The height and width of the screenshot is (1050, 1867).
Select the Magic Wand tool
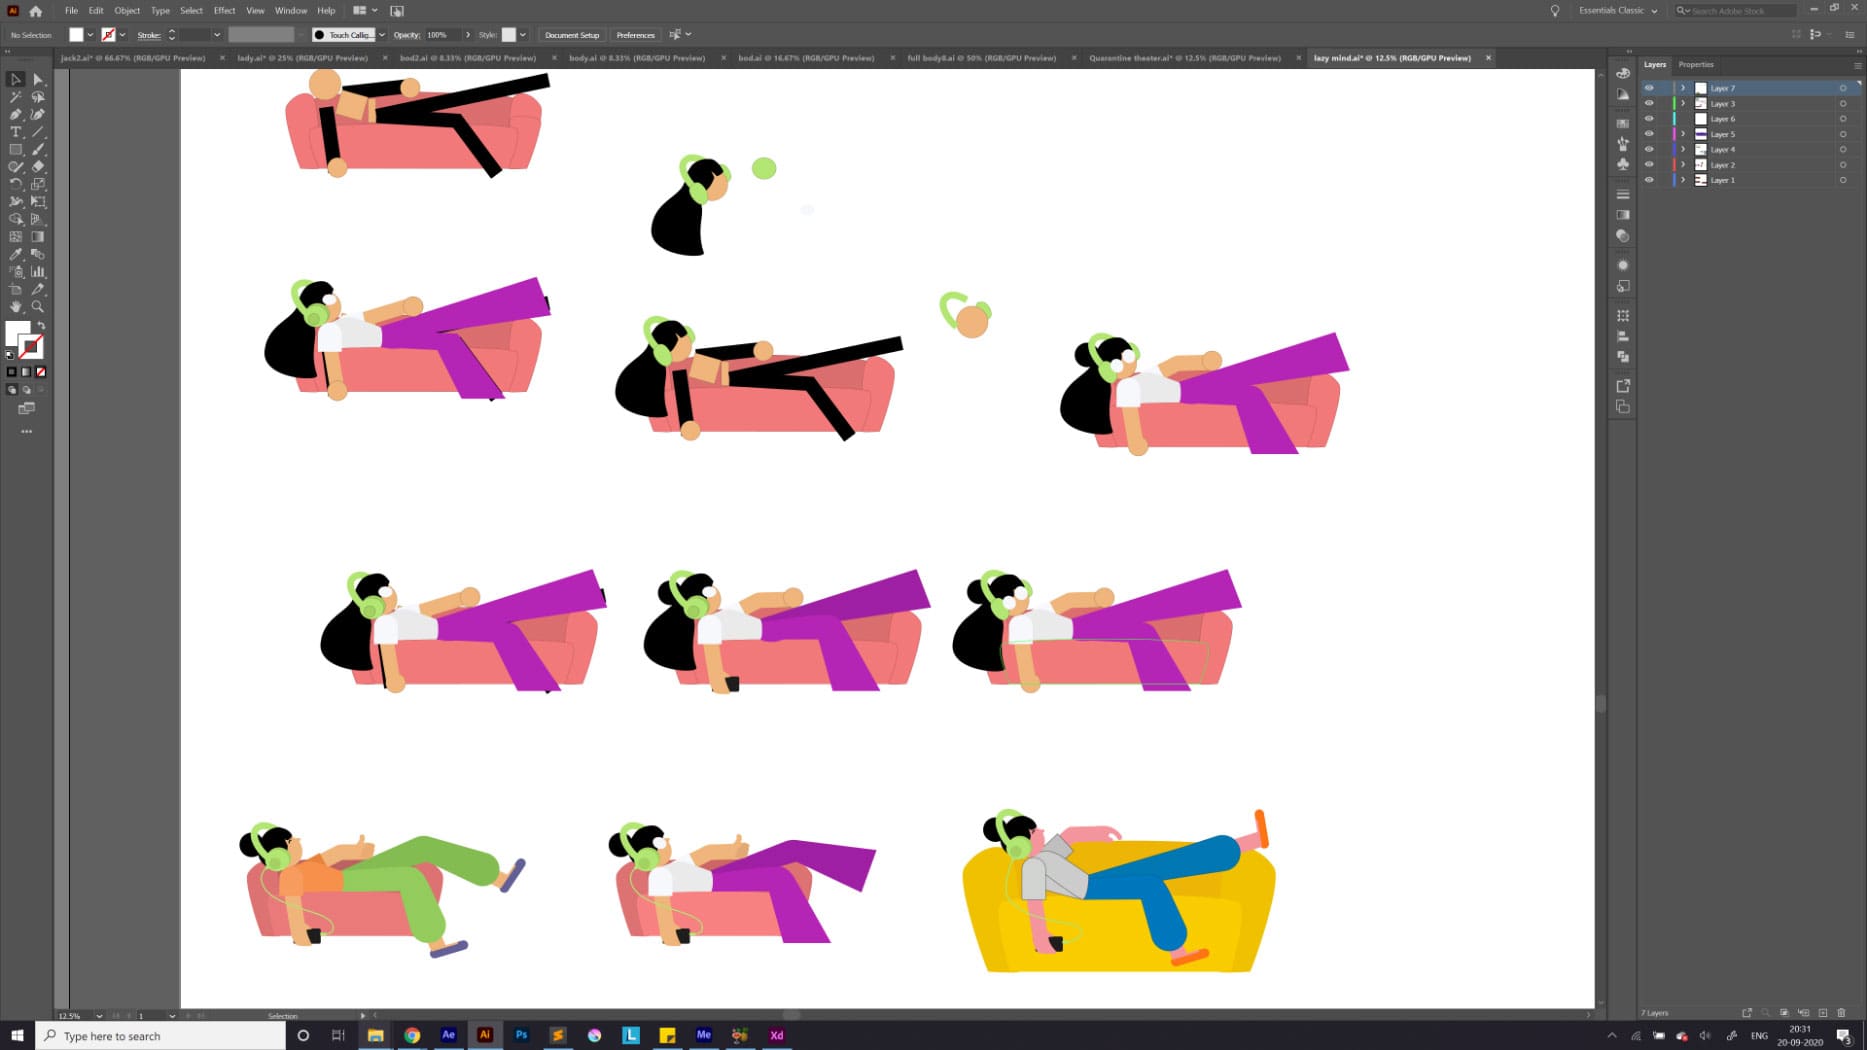[16, 97]
